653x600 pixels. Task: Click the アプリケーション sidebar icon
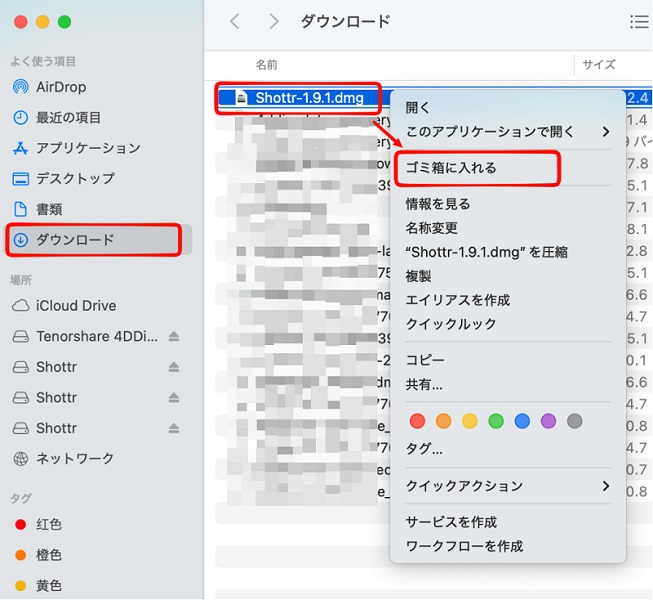[20, 148]
